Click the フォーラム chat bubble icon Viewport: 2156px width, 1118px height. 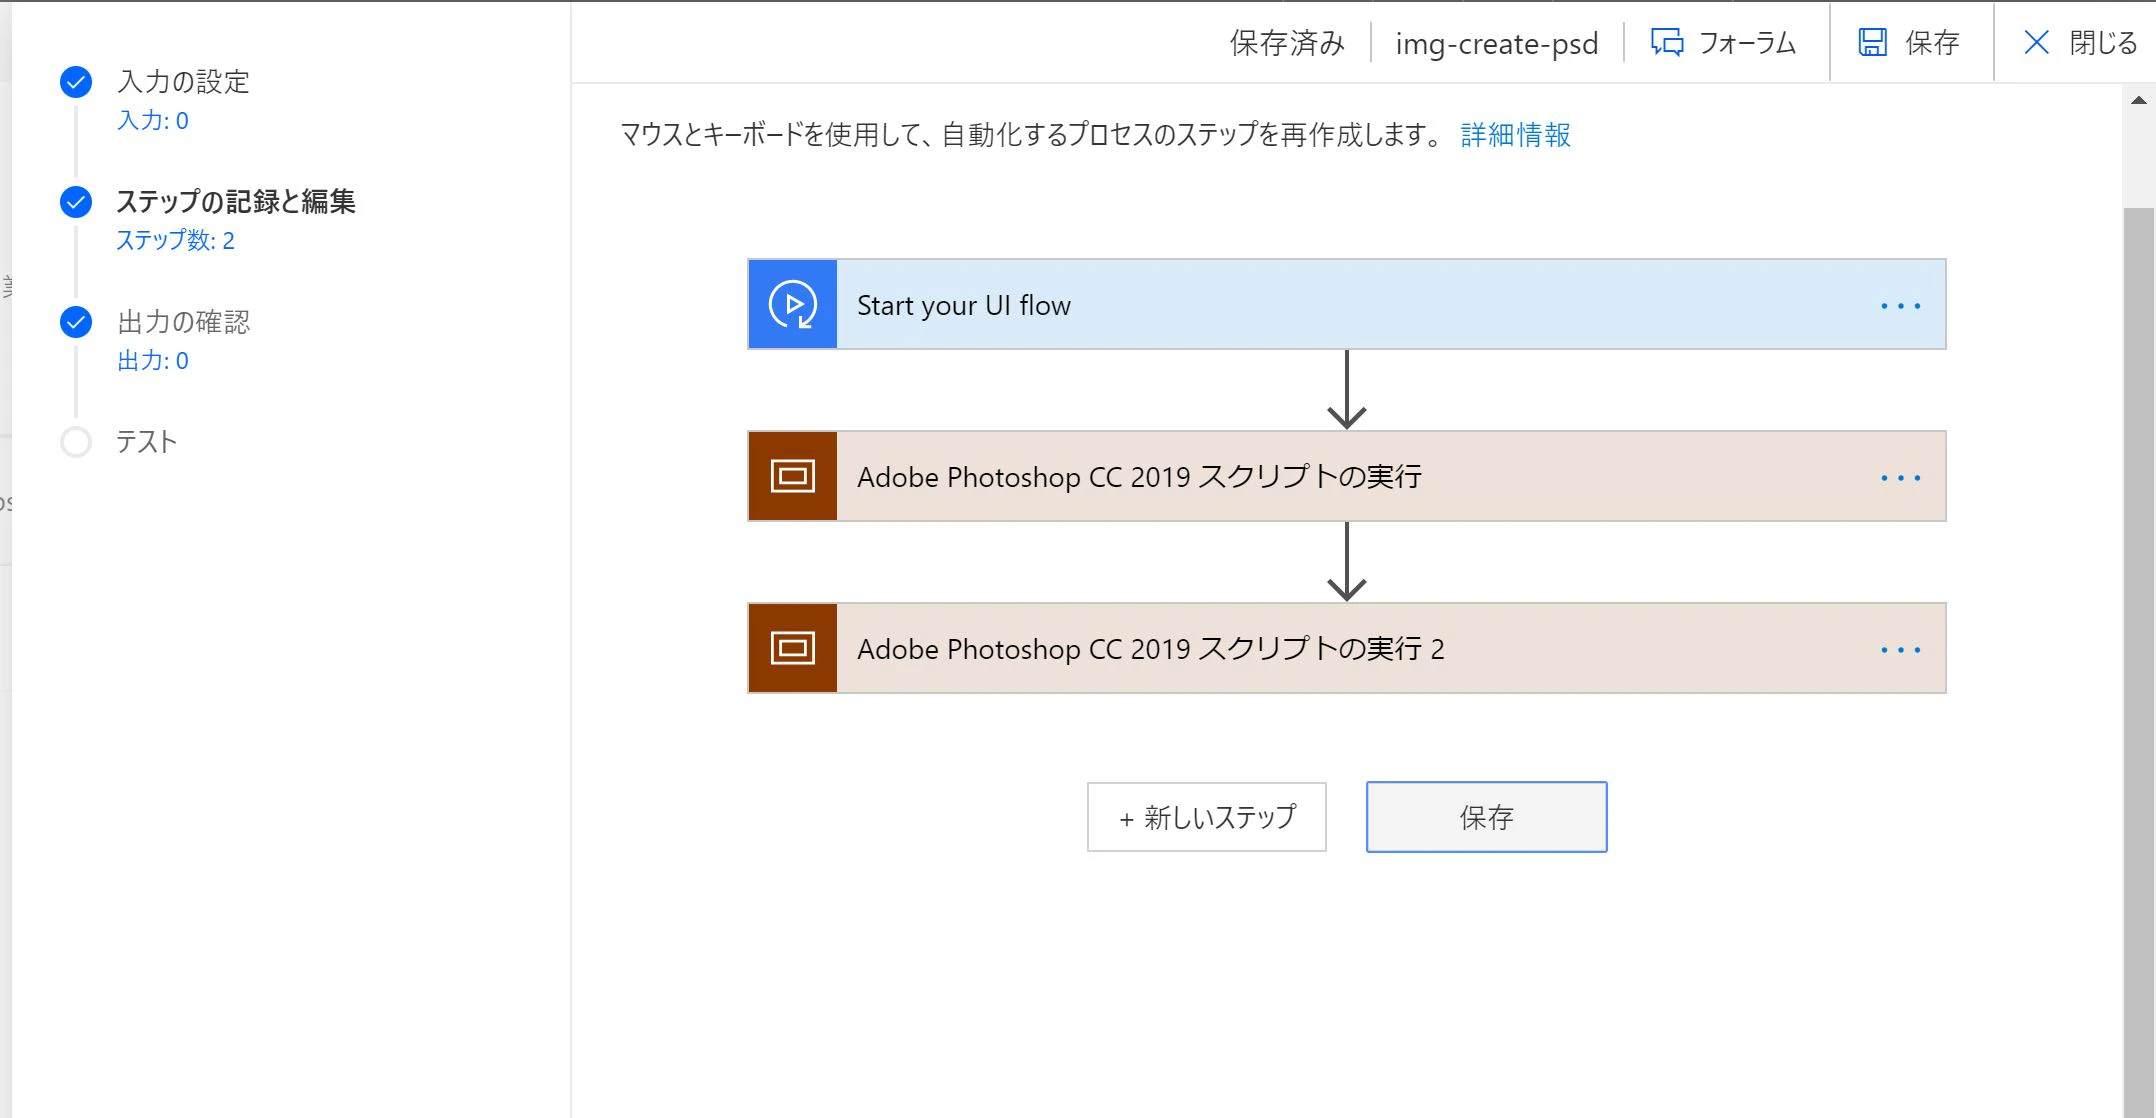(x=1666, y=42)
